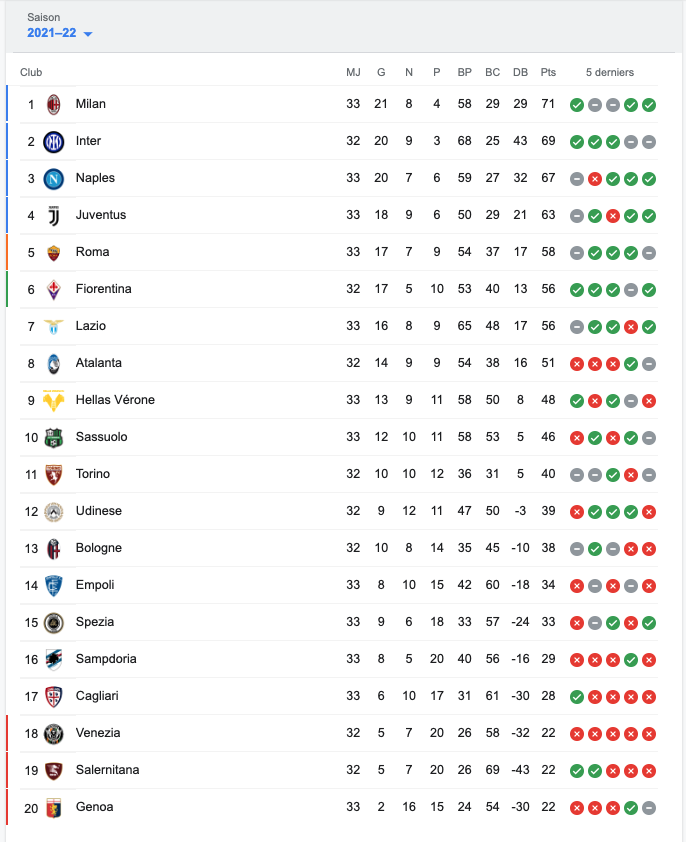
Task: Click the Torino club crest
Action: pyautogui.click(x=53, y=474)
